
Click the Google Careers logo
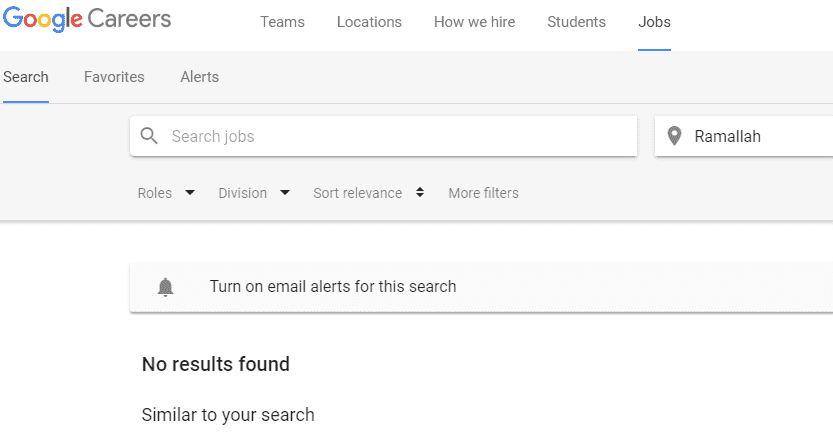pos(86,20)
